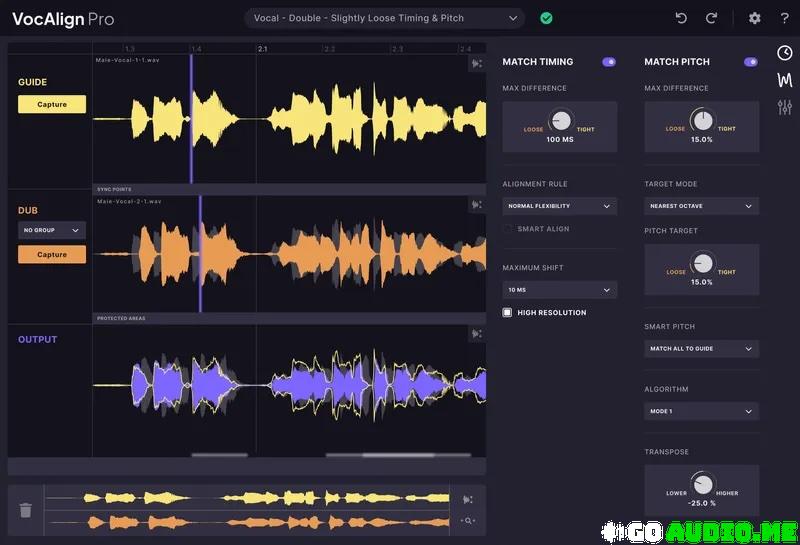800x545 pixels.
Task: Click the OUTPUT track label
Action: tap(37, 339)
